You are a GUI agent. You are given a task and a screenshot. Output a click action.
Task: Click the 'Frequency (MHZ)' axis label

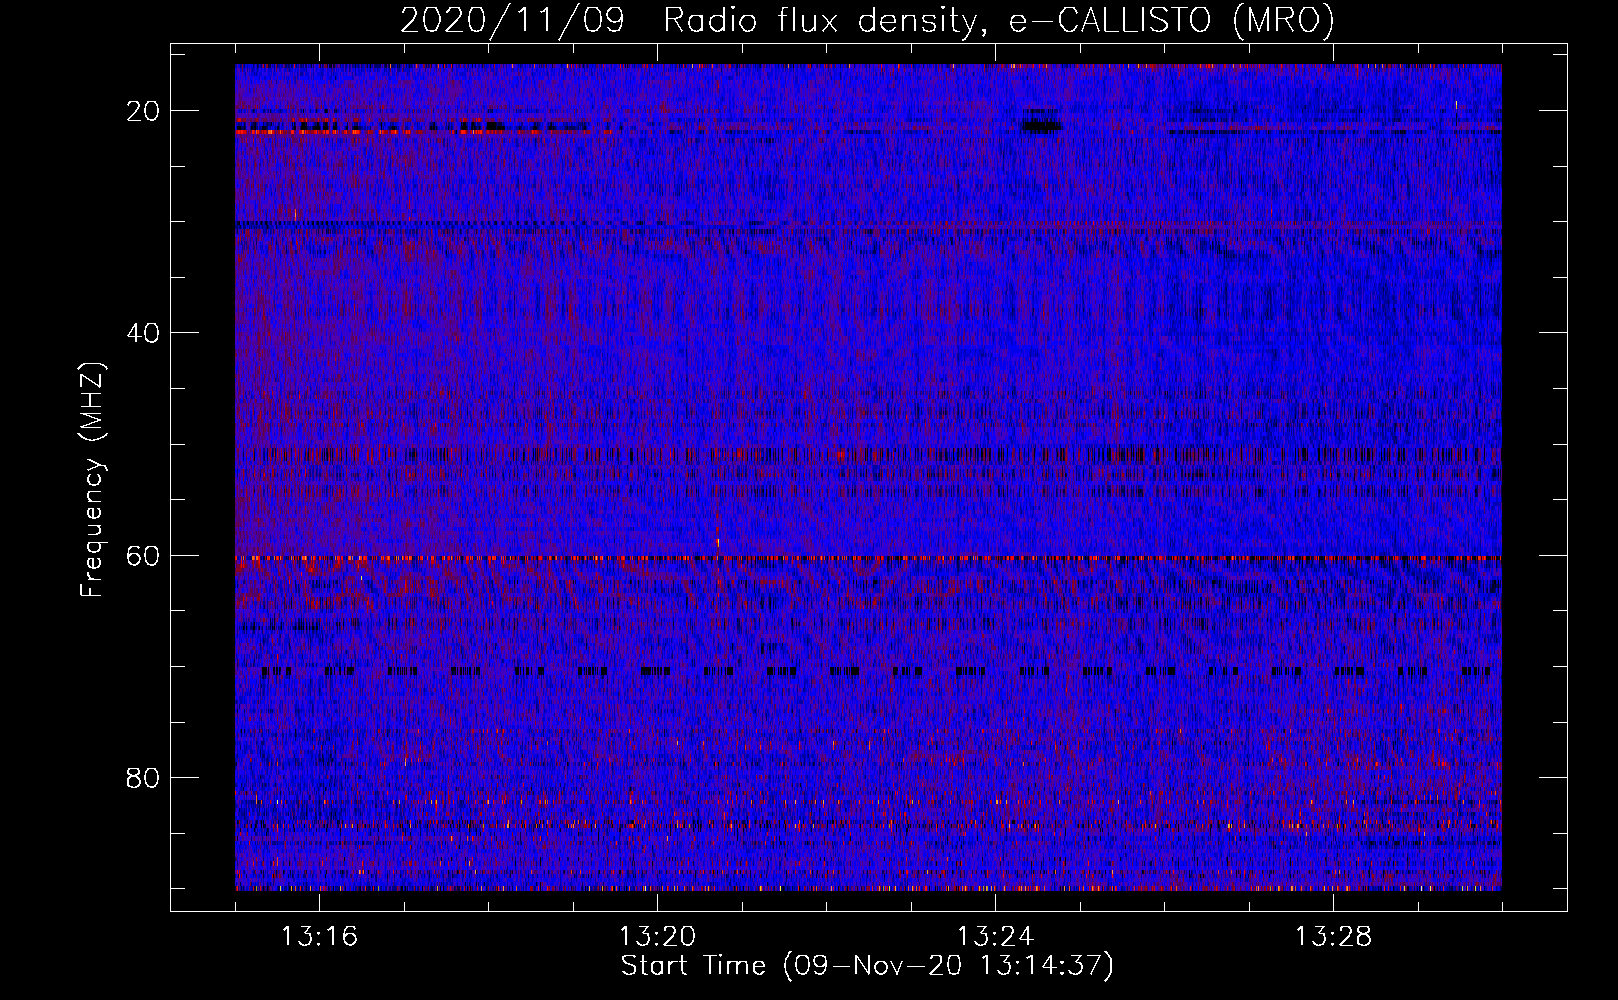click(92, 480)
